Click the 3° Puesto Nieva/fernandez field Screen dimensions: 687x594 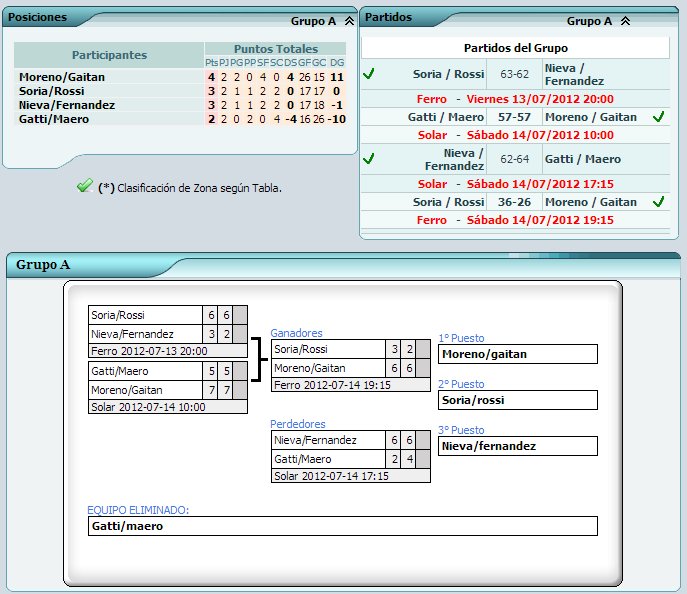tap(517, 446)
